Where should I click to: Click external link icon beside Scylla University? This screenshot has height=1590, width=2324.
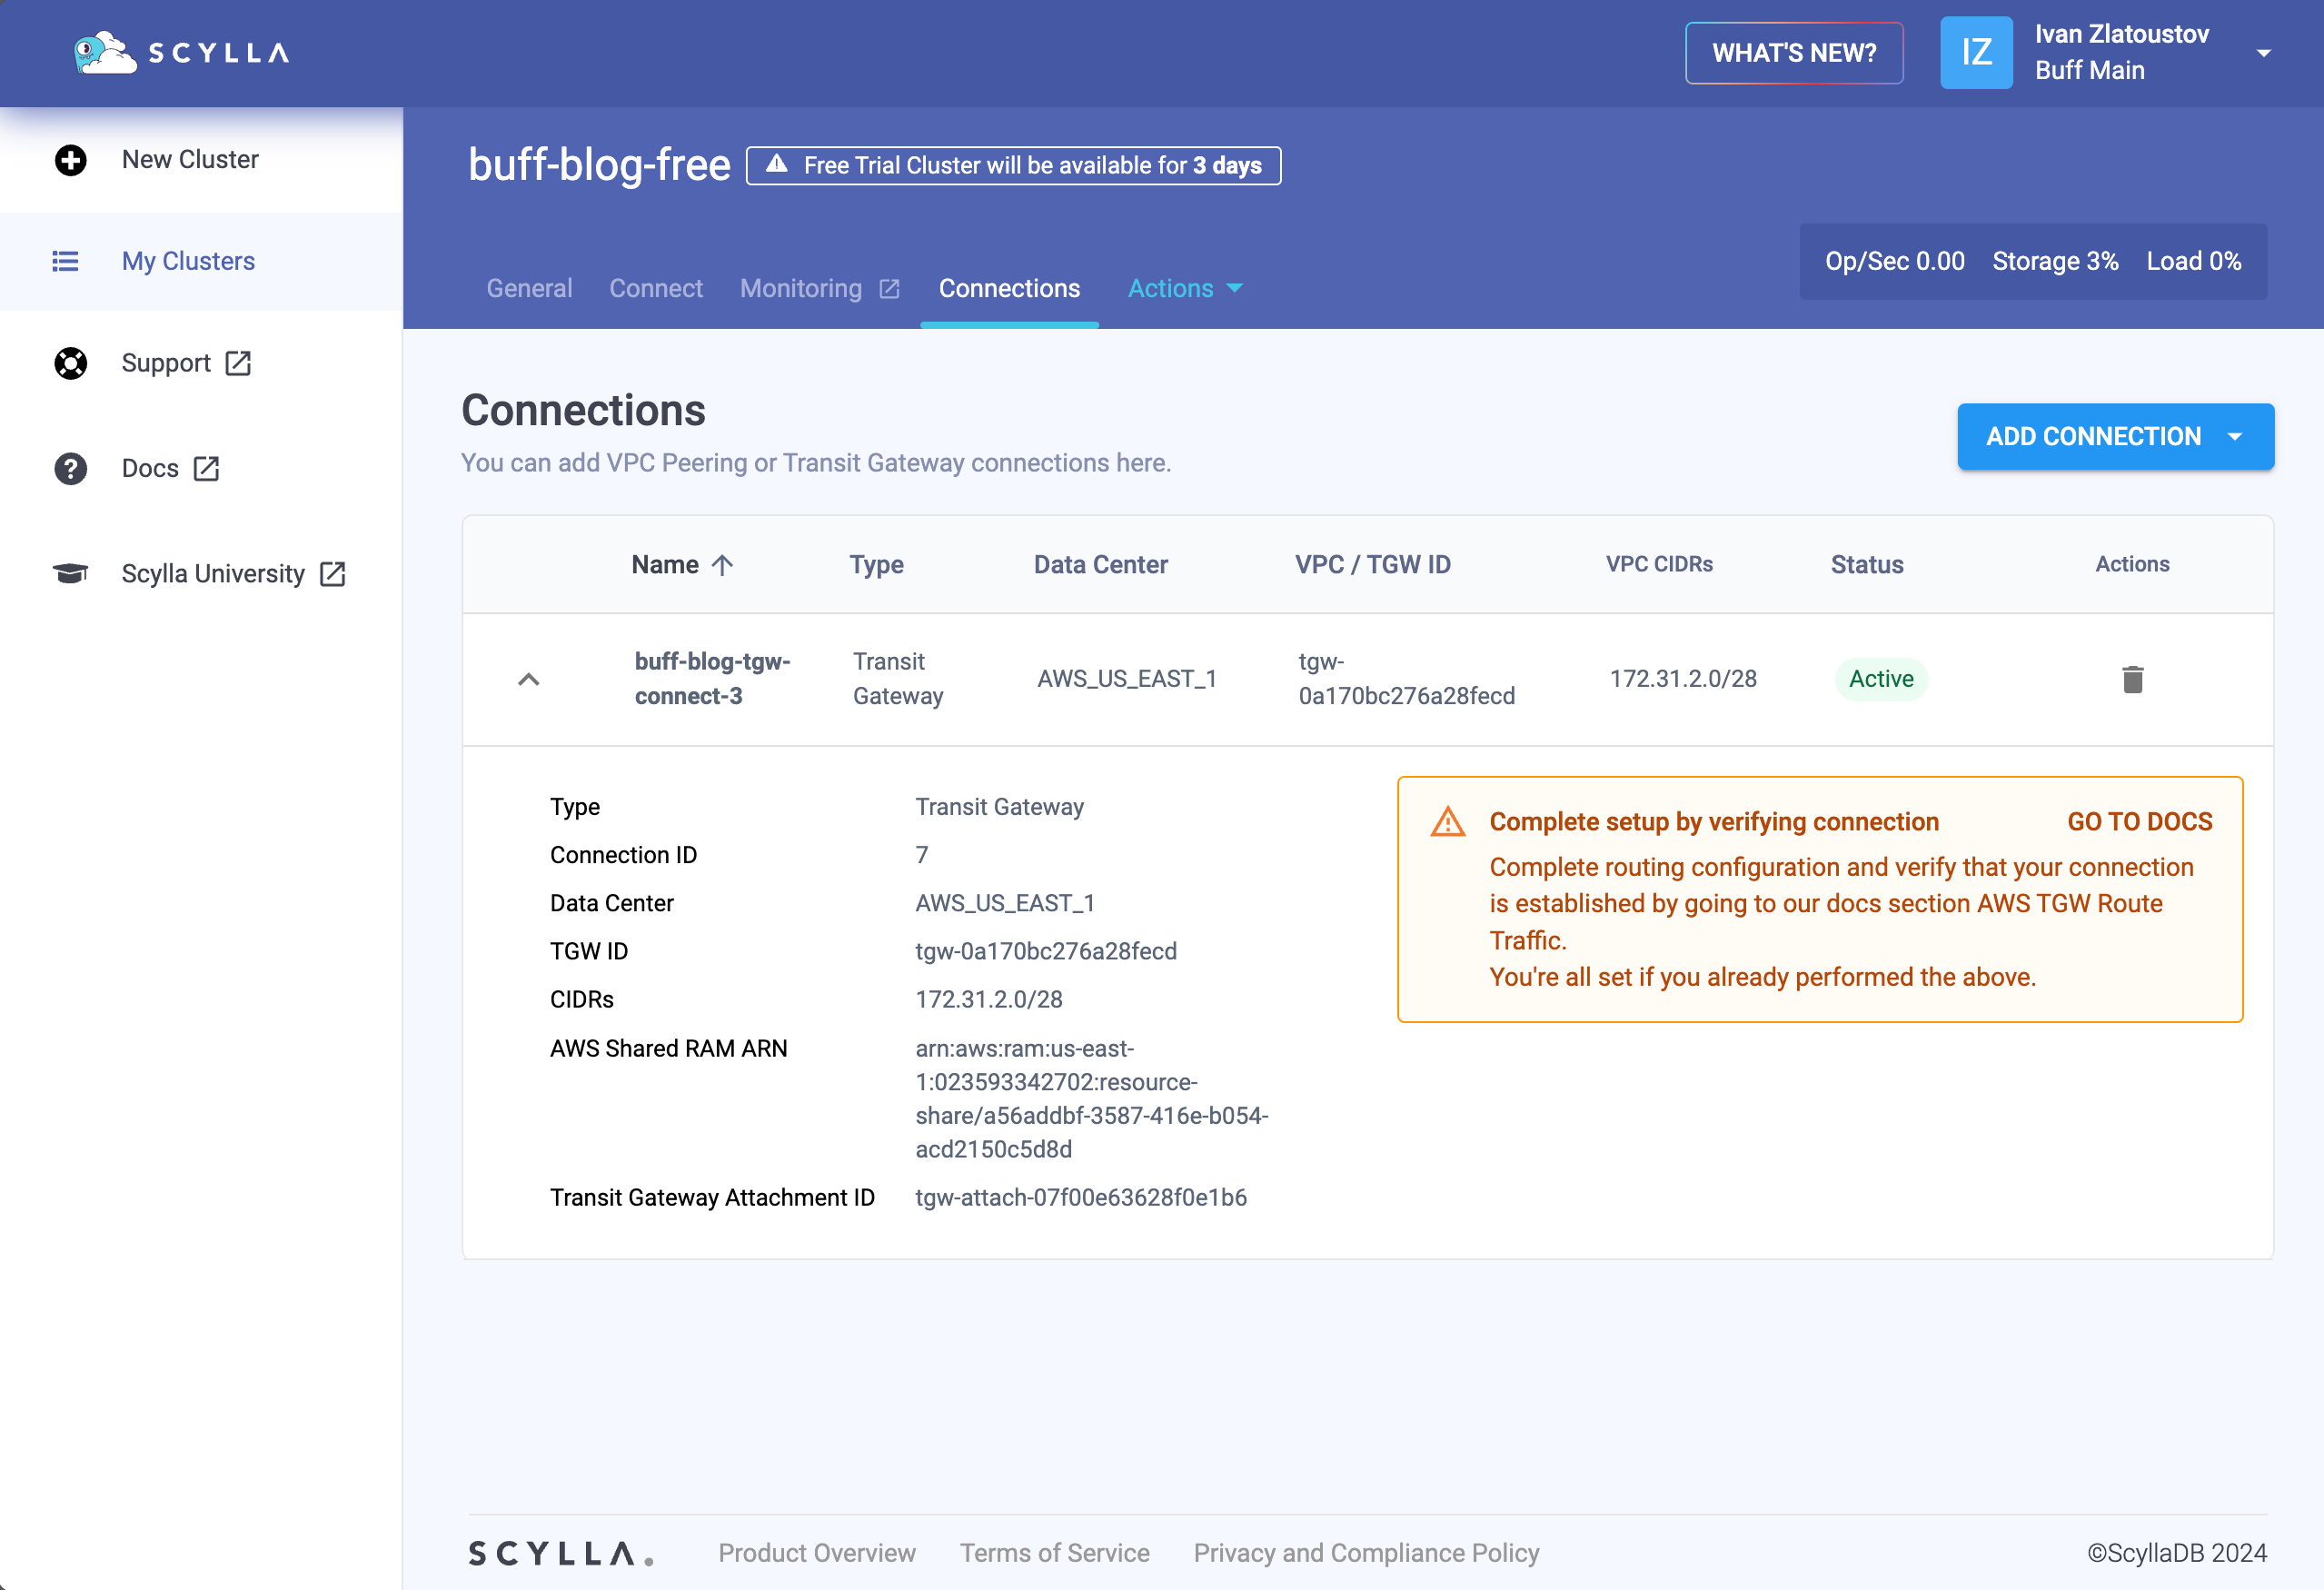[x=332, y=573]
